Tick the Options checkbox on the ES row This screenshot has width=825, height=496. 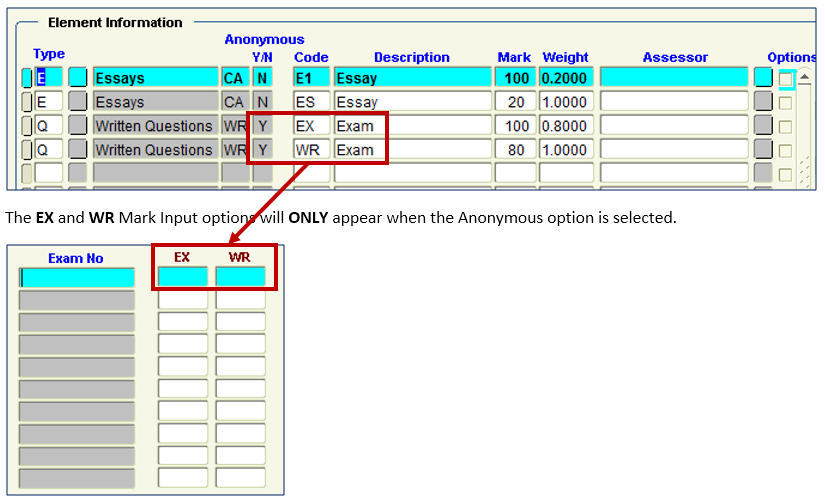(786, 102)
